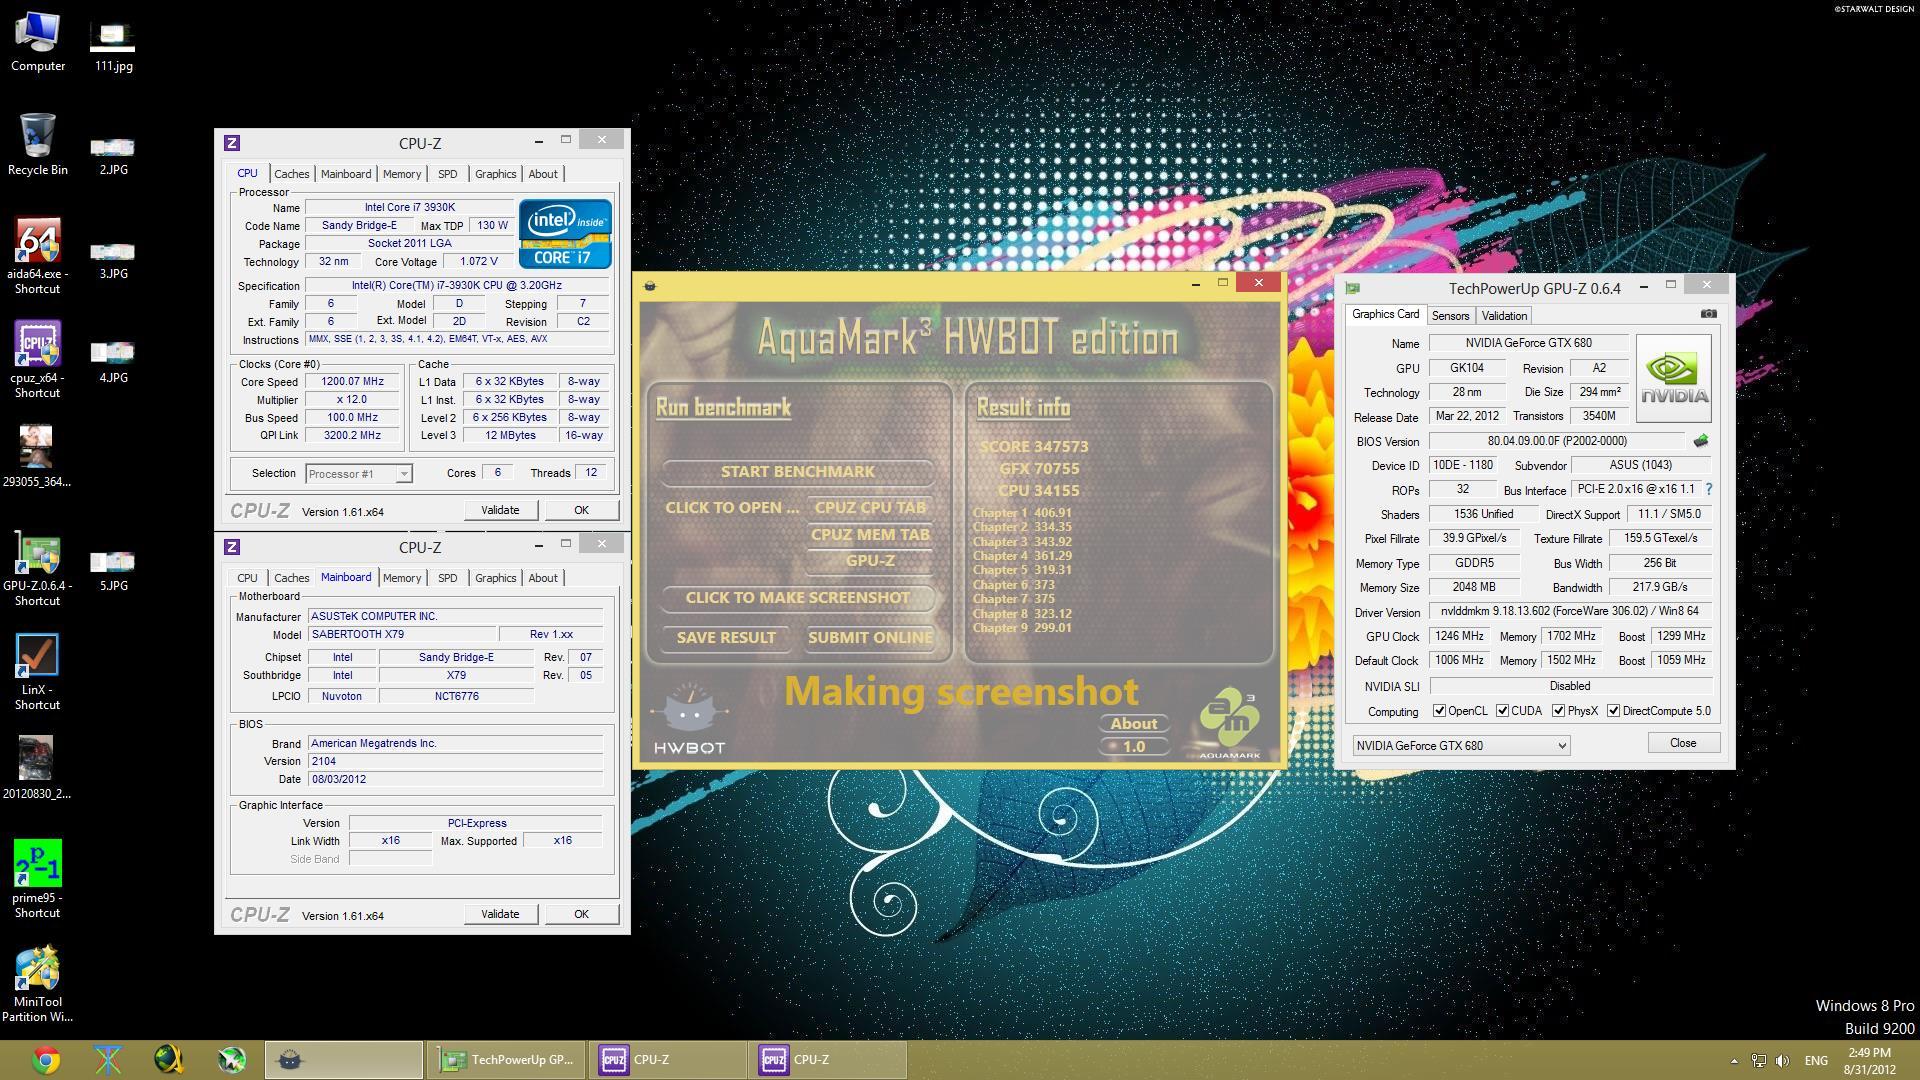Switch to Sensors tab in GPU-Z

pos(1450,316)
